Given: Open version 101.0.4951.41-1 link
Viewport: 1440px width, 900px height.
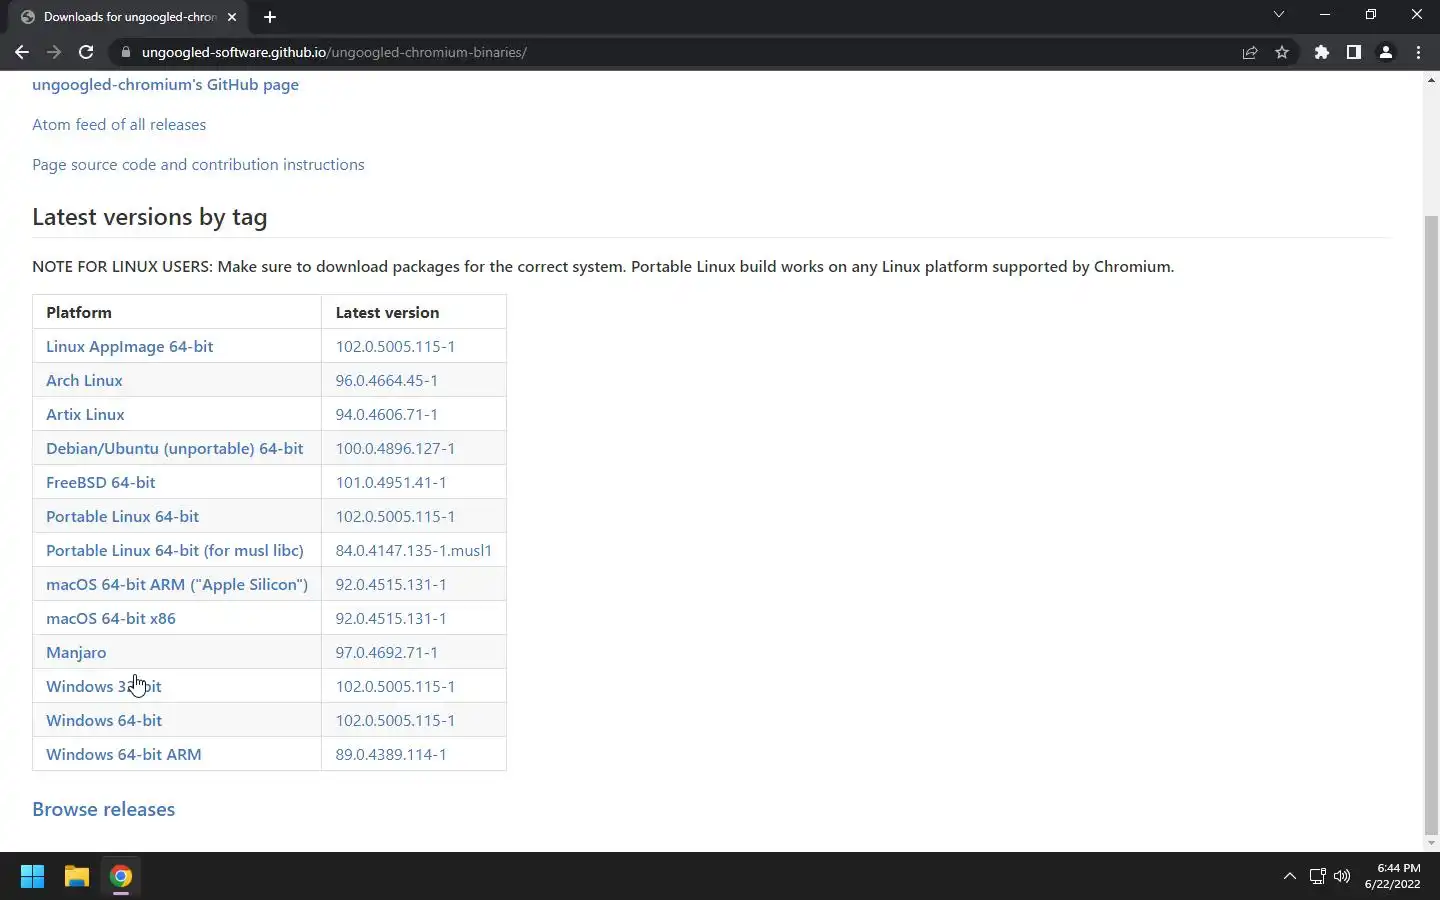Looking at the screenshot, I should coord(391,483).
